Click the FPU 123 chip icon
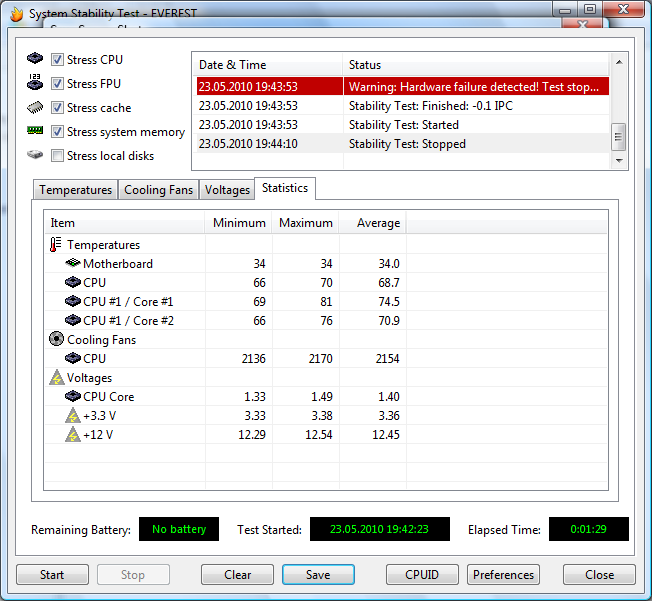 coord(35,82)
